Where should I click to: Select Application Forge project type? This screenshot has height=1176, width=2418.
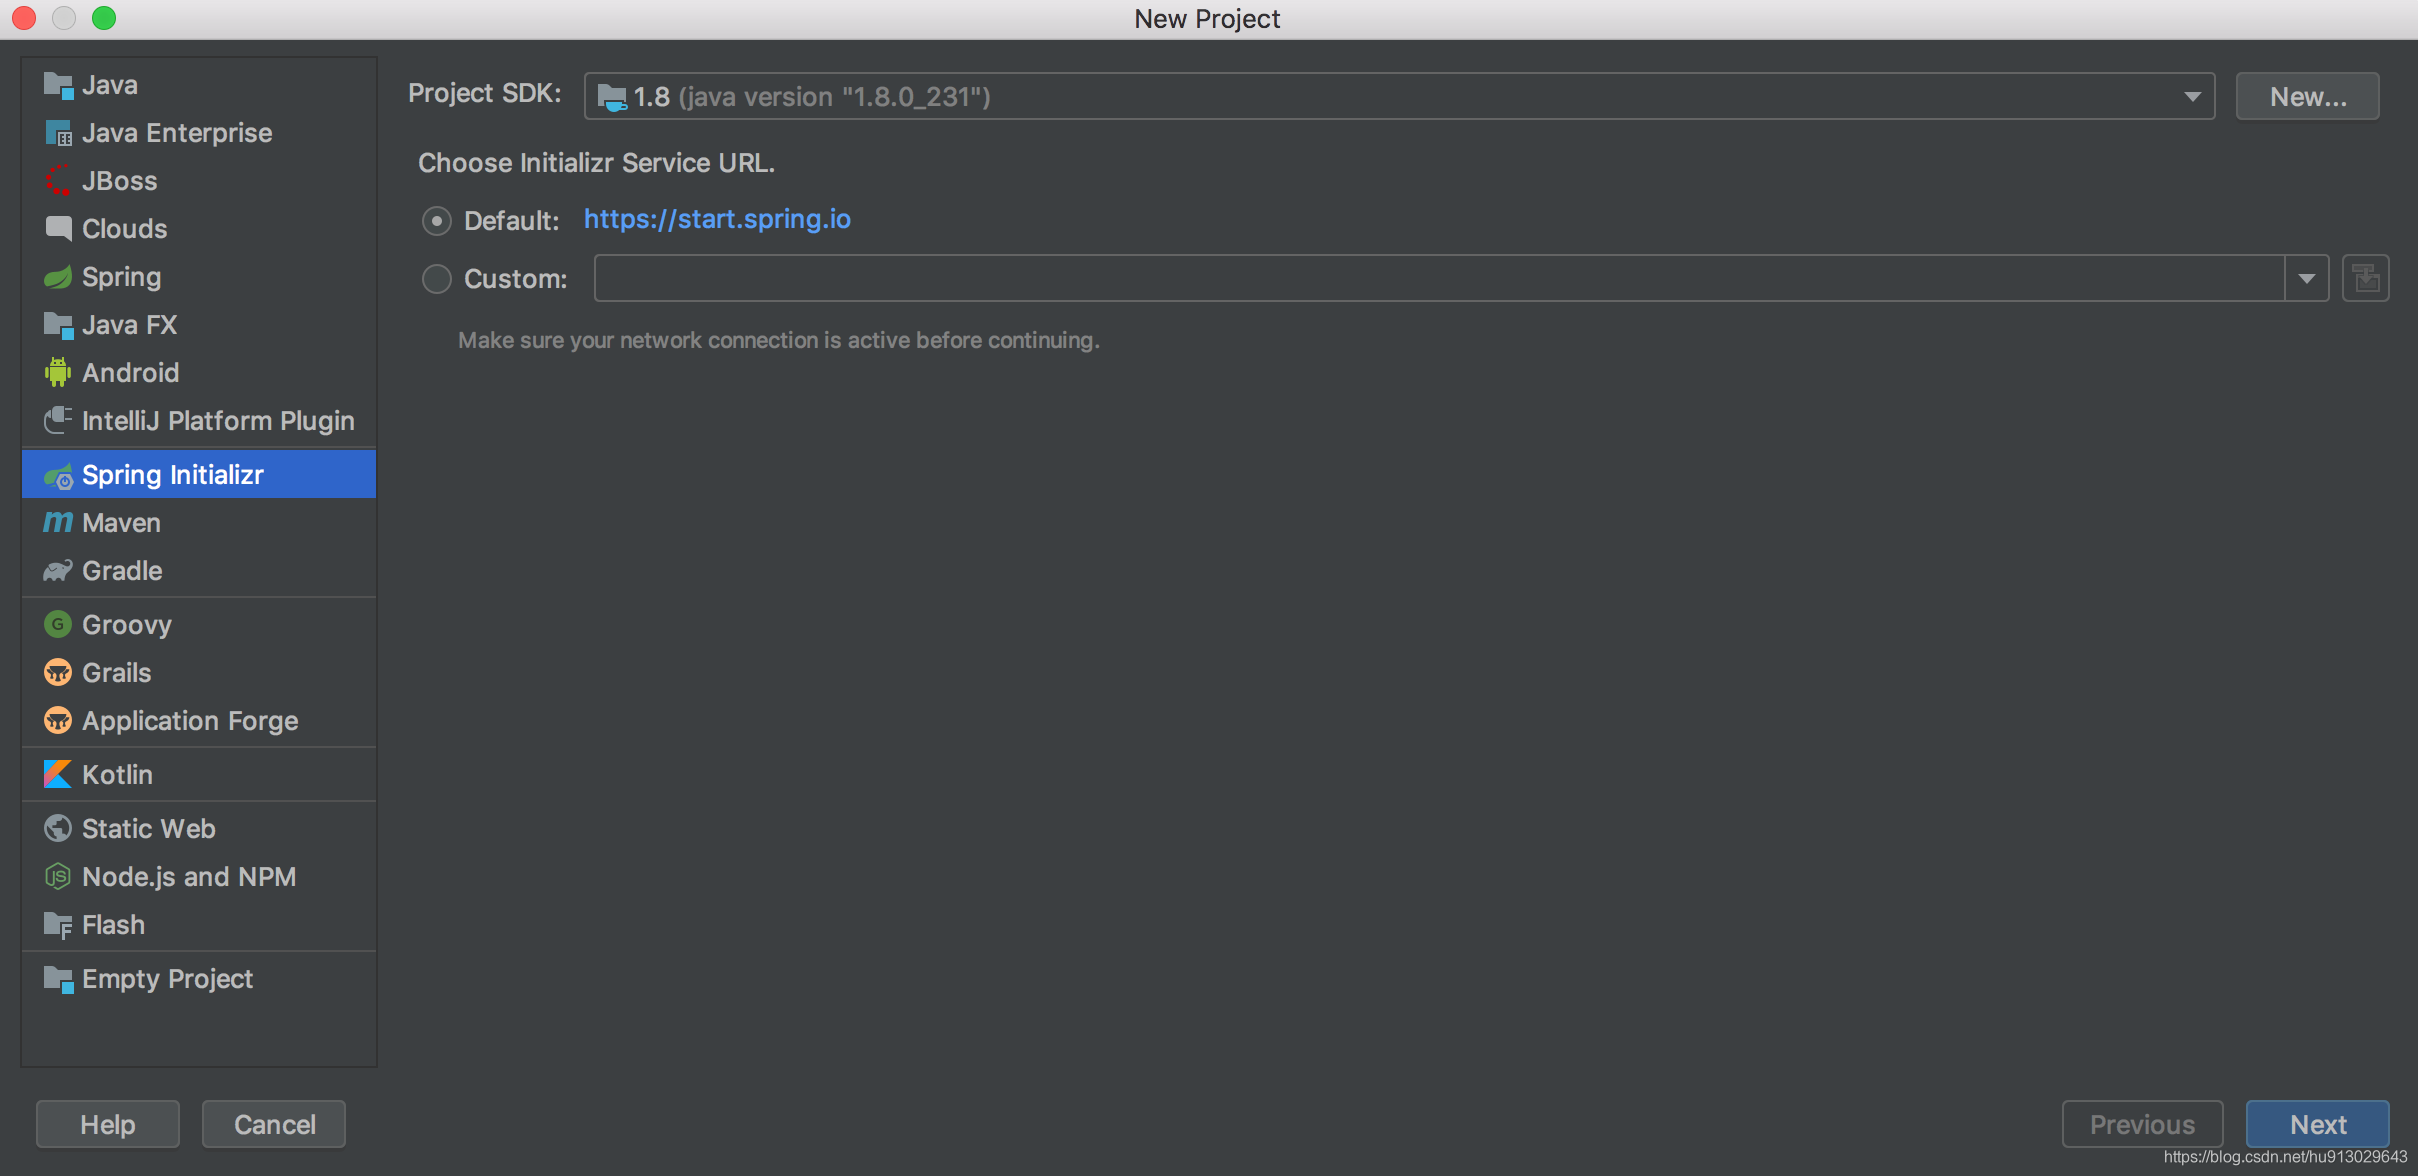[x=199, y=721]
